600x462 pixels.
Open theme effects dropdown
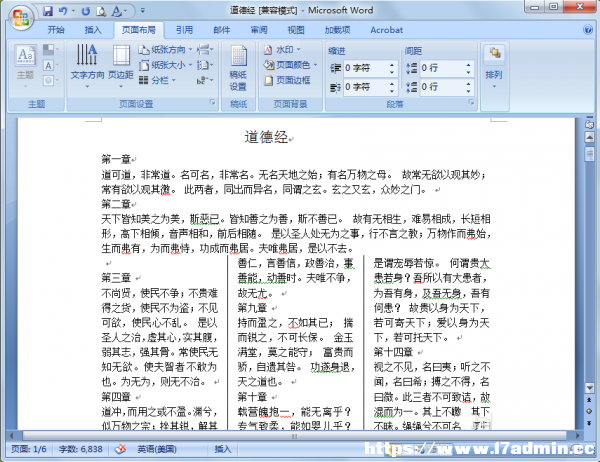coord(51,80)
